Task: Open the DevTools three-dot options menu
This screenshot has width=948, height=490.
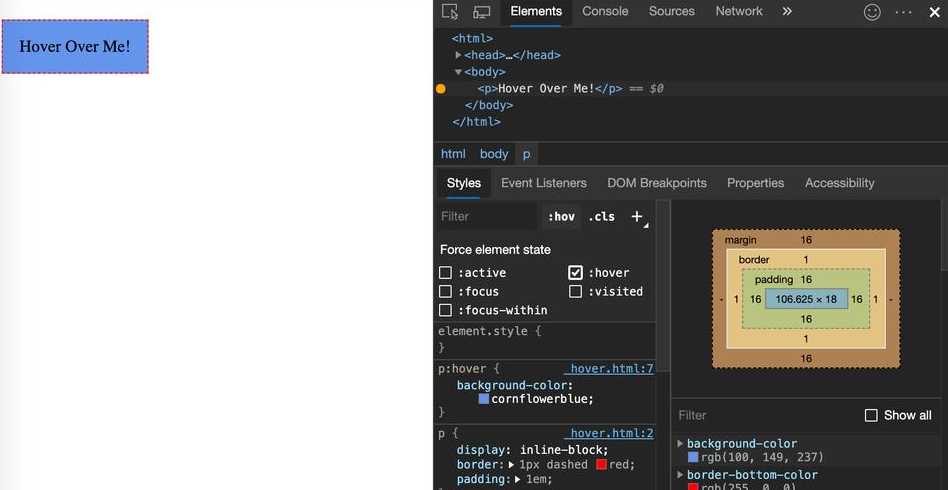Action: pyautogui.click(x=903, y=11)
